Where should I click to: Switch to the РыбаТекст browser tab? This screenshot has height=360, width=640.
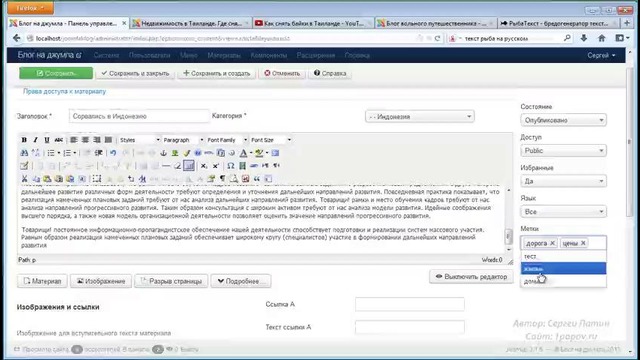(558, 23)
